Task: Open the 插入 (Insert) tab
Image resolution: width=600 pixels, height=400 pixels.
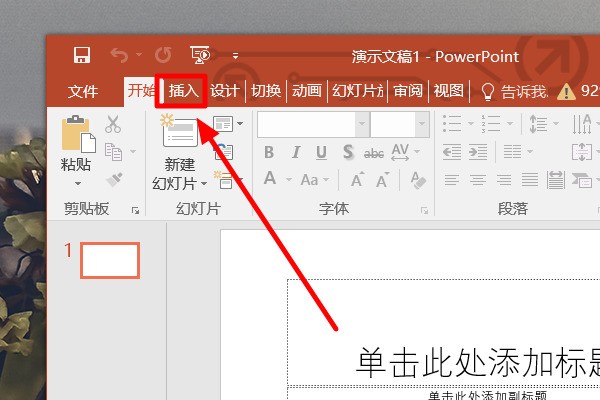Action: [x=183, y=91]
